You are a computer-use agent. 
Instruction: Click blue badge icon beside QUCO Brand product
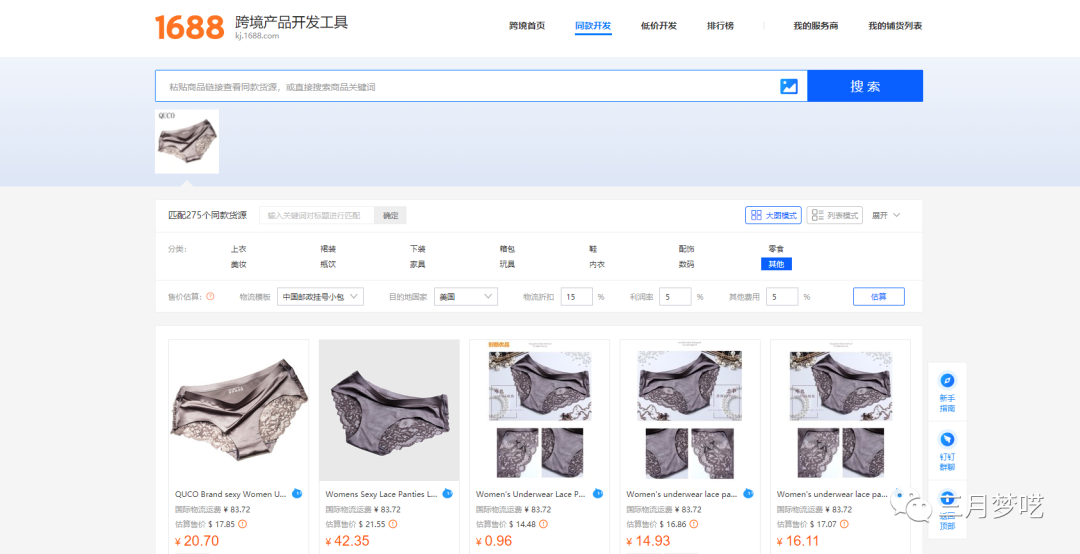point(297,494)
